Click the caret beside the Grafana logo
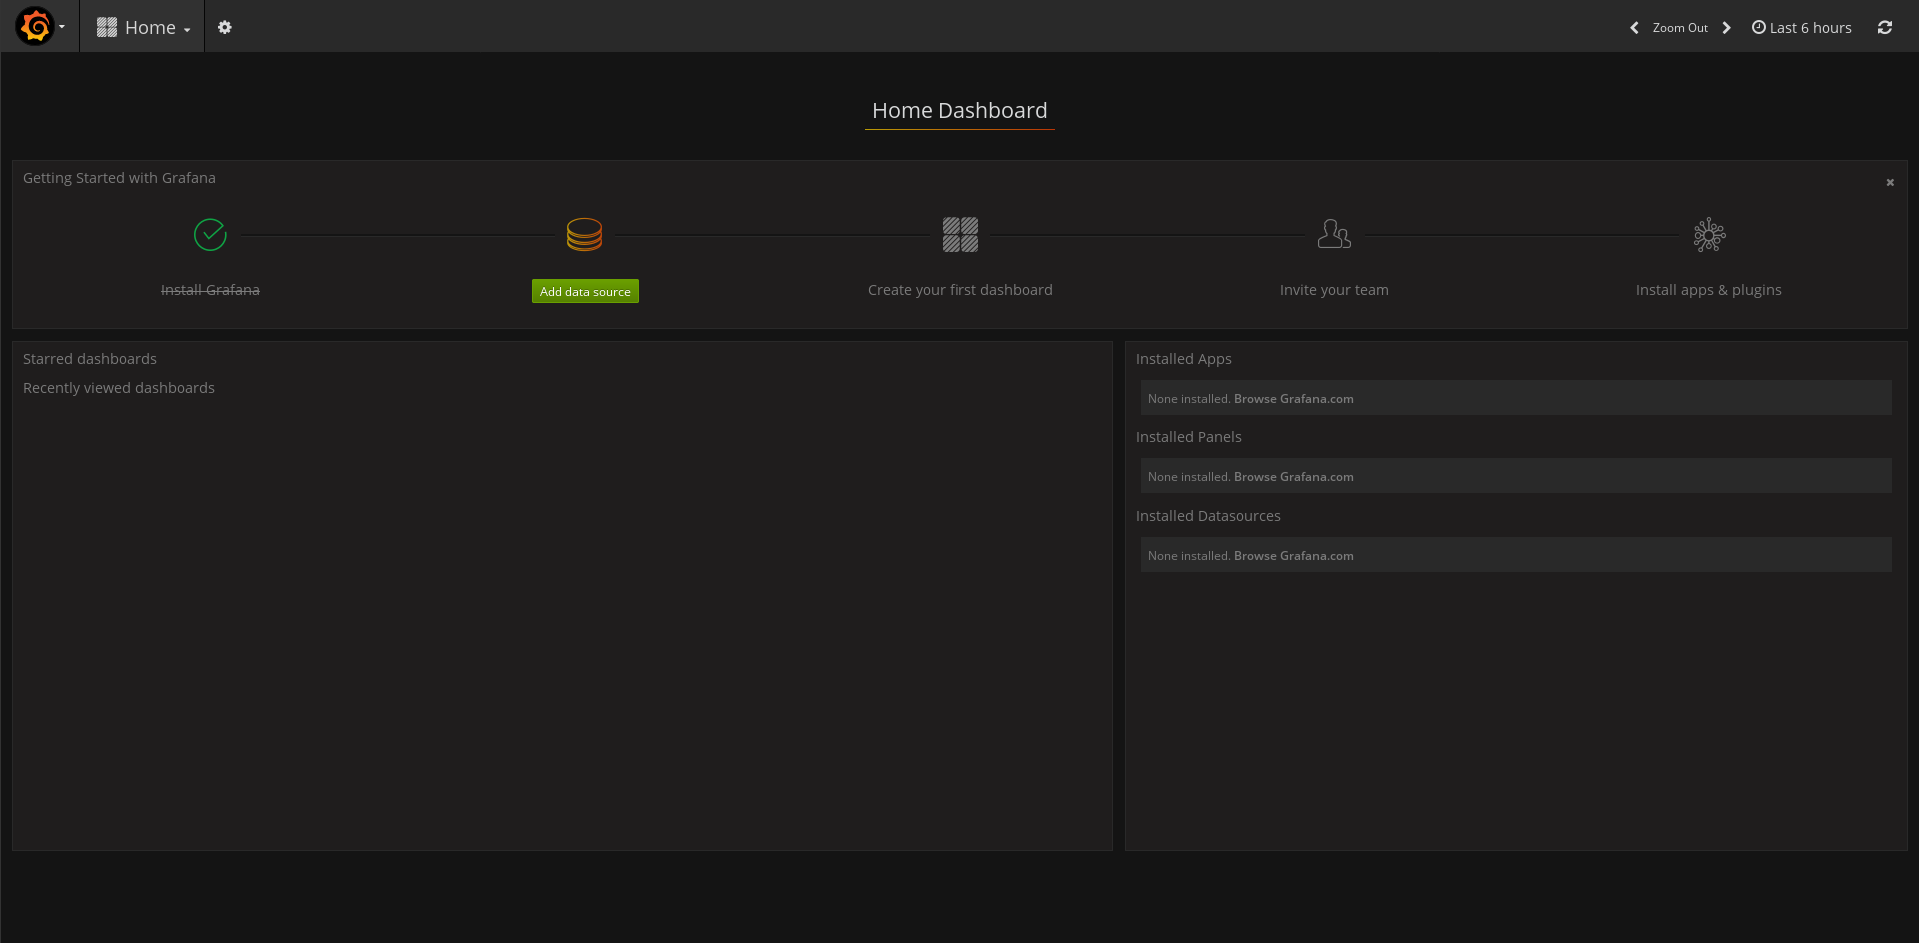The width and height of the screenshot is (1919, 943). tap(62, 27)
